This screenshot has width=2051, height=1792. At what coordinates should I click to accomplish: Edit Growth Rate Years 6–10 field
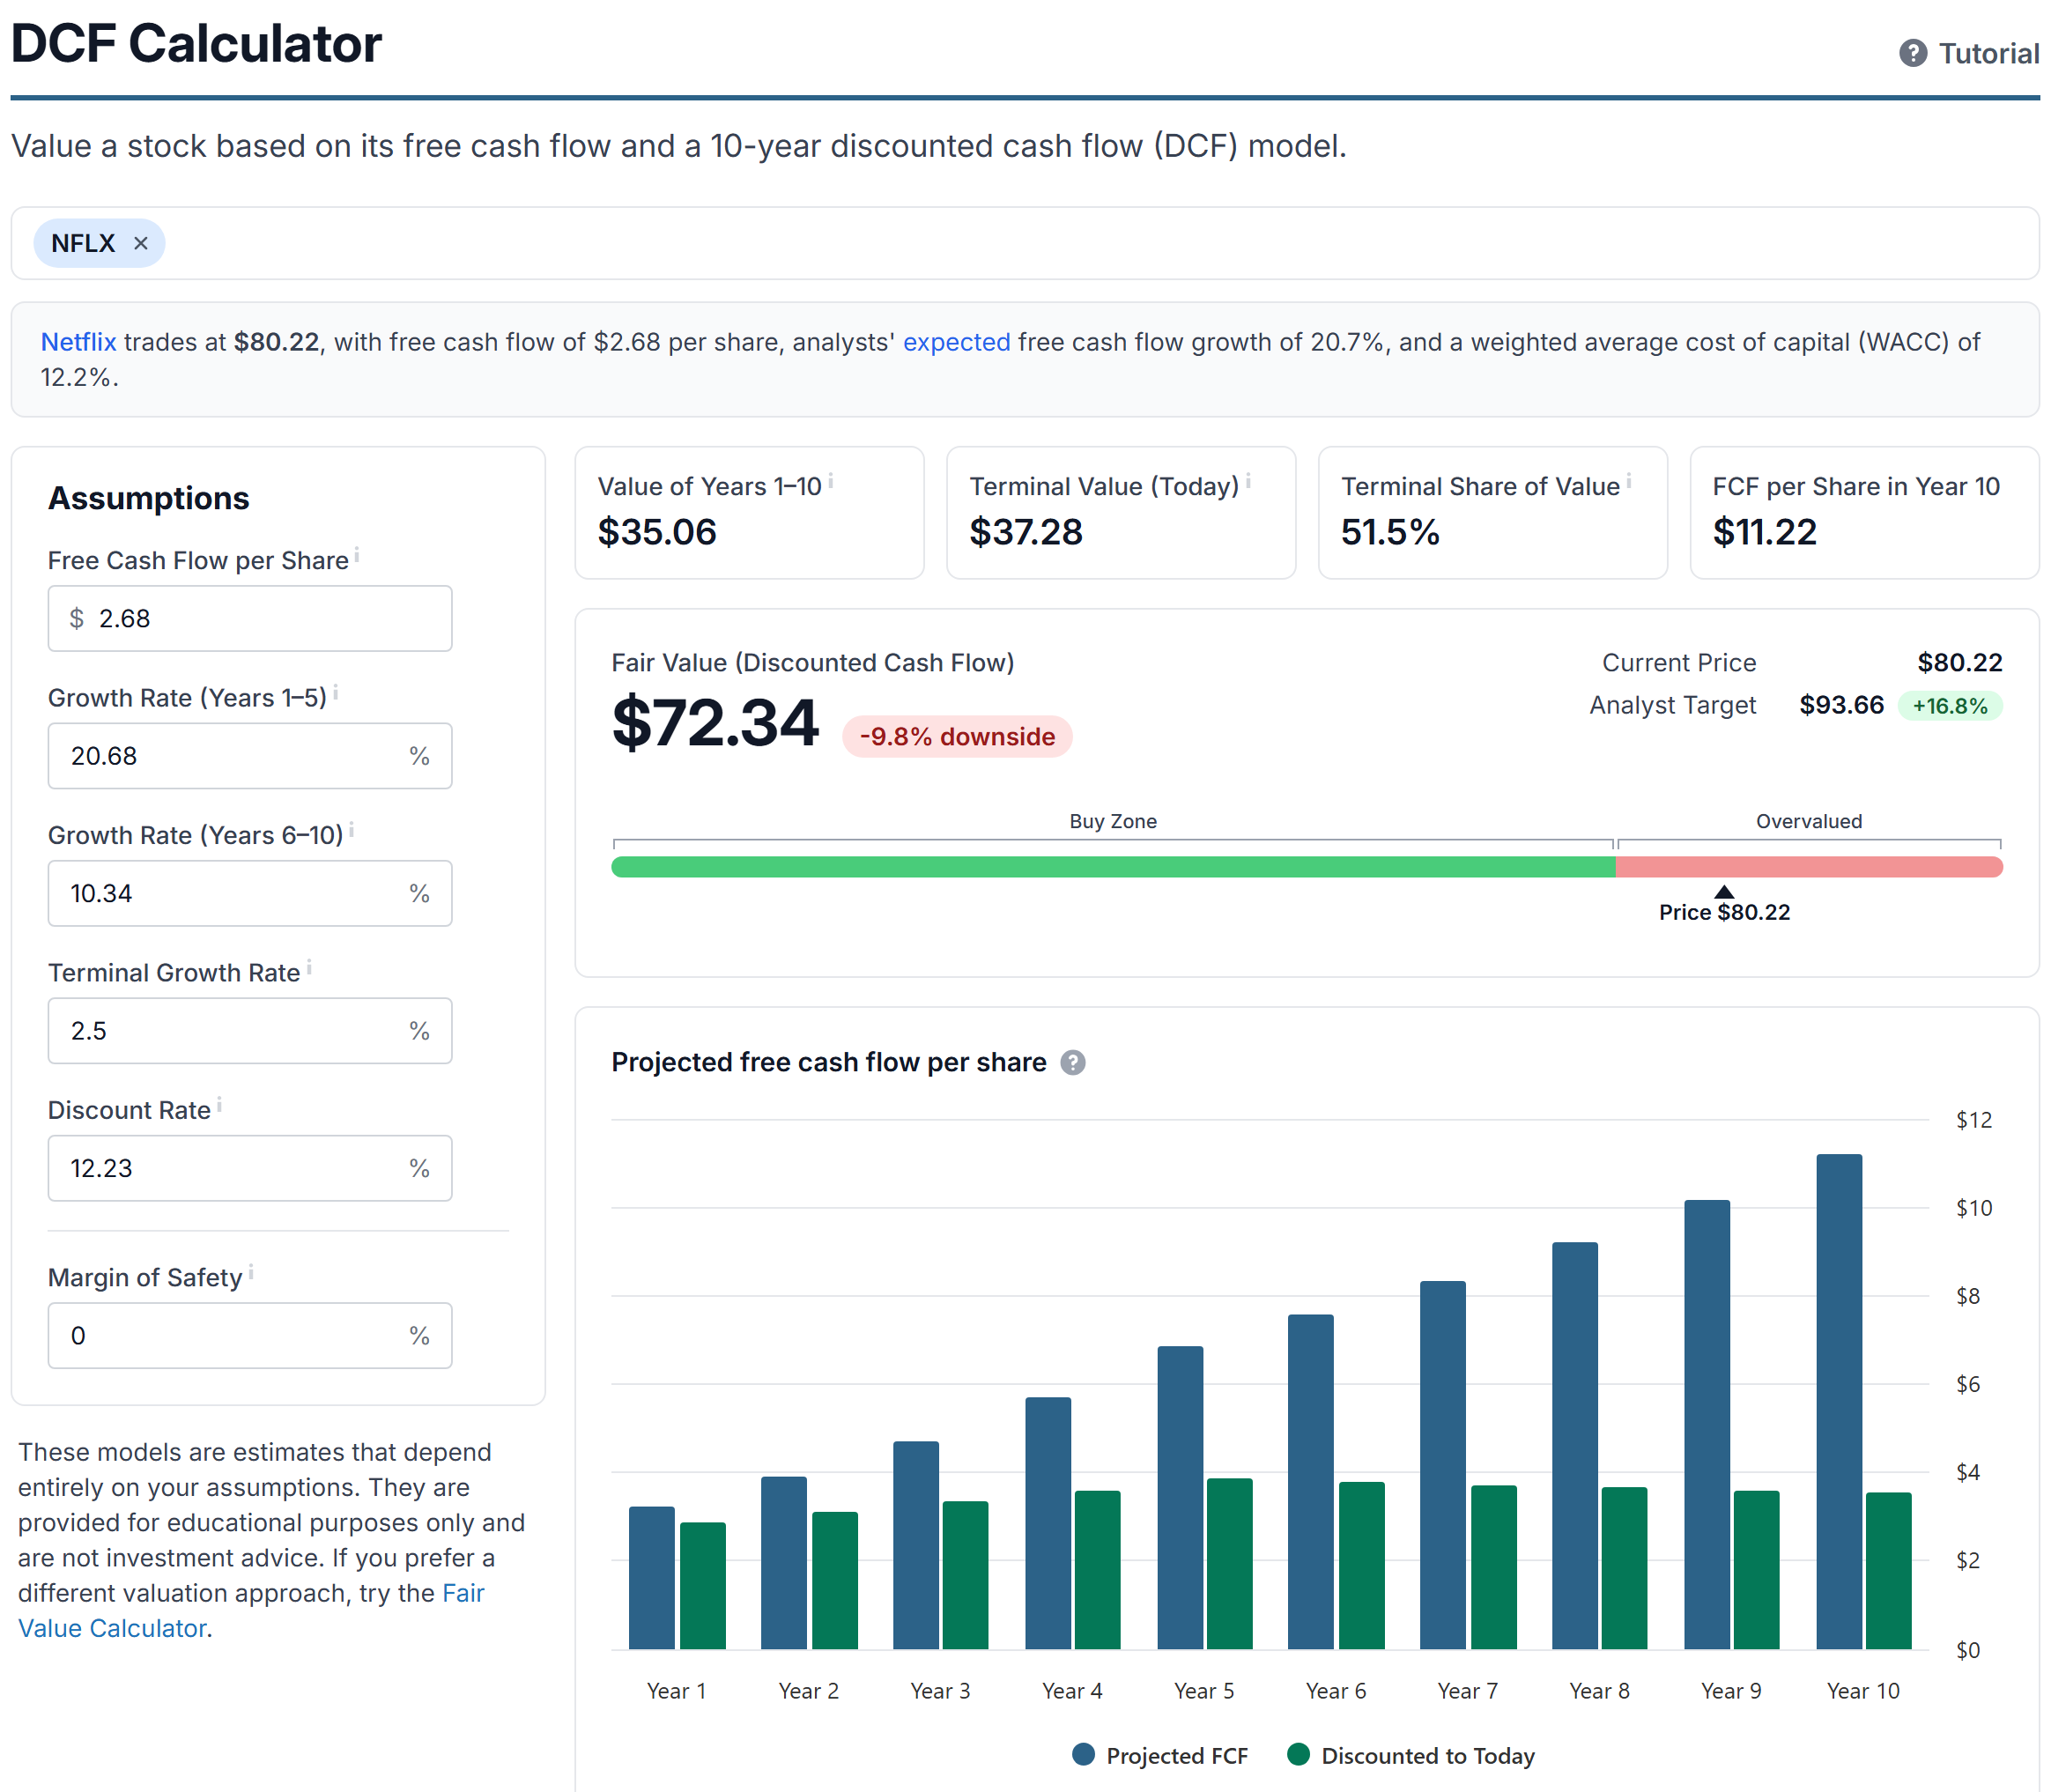click(x=250, y=893)
